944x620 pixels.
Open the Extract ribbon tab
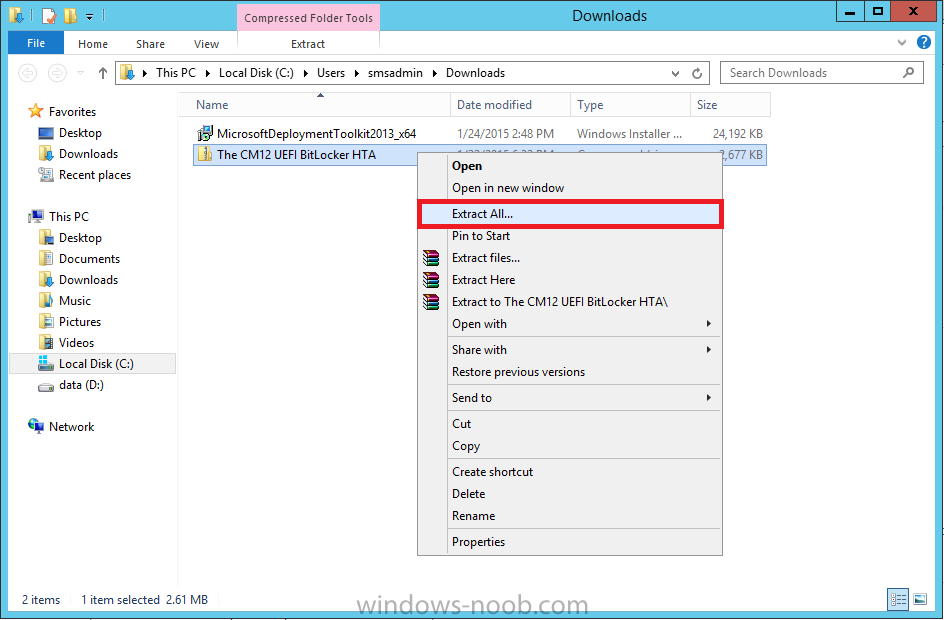308,44
